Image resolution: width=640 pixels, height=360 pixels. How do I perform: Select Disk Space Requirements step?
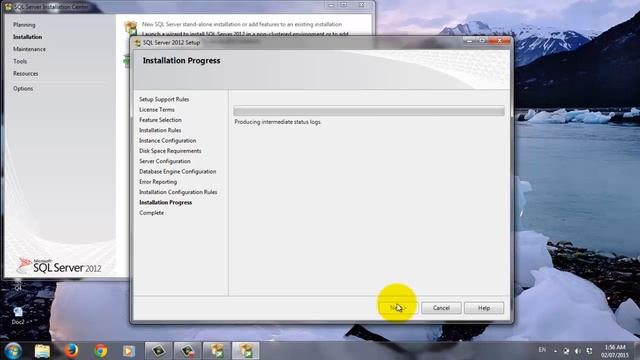(170, 151)
